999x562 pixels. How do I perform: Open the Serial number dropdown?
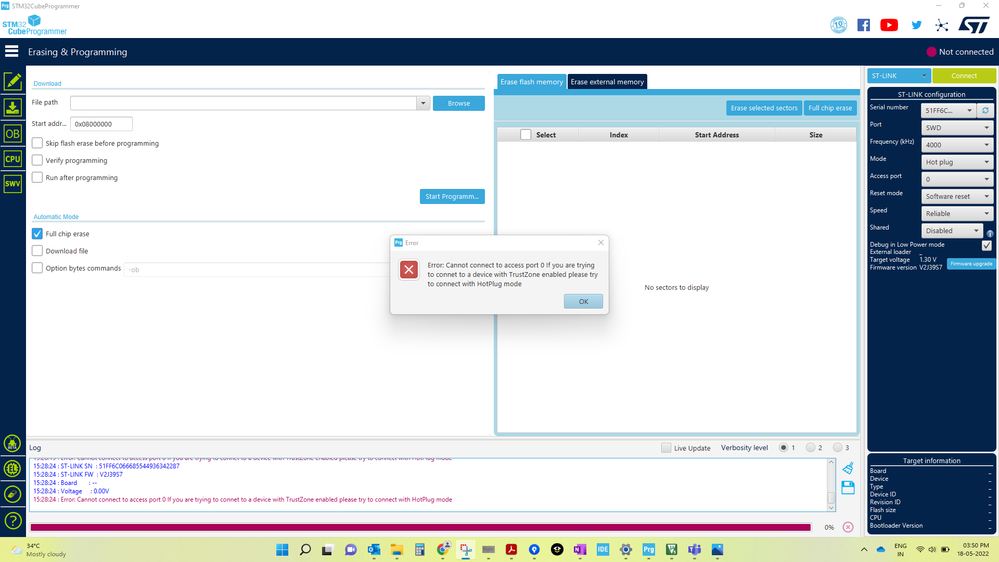[949, 110]
